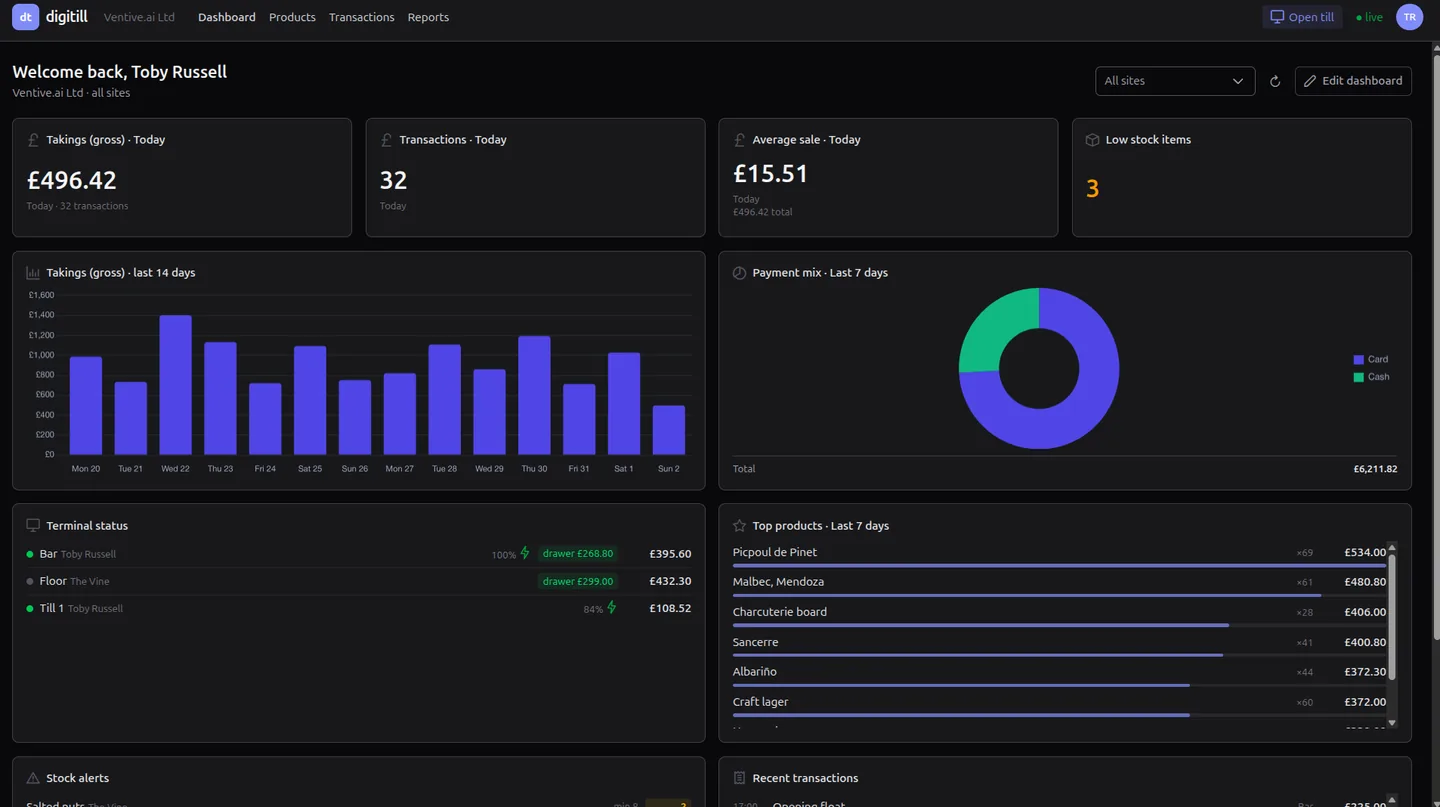Select the Wed 22 takings bar
The width and height of the screenshot is (1440, 807).
pyautogui.click(x=176, y=385)
